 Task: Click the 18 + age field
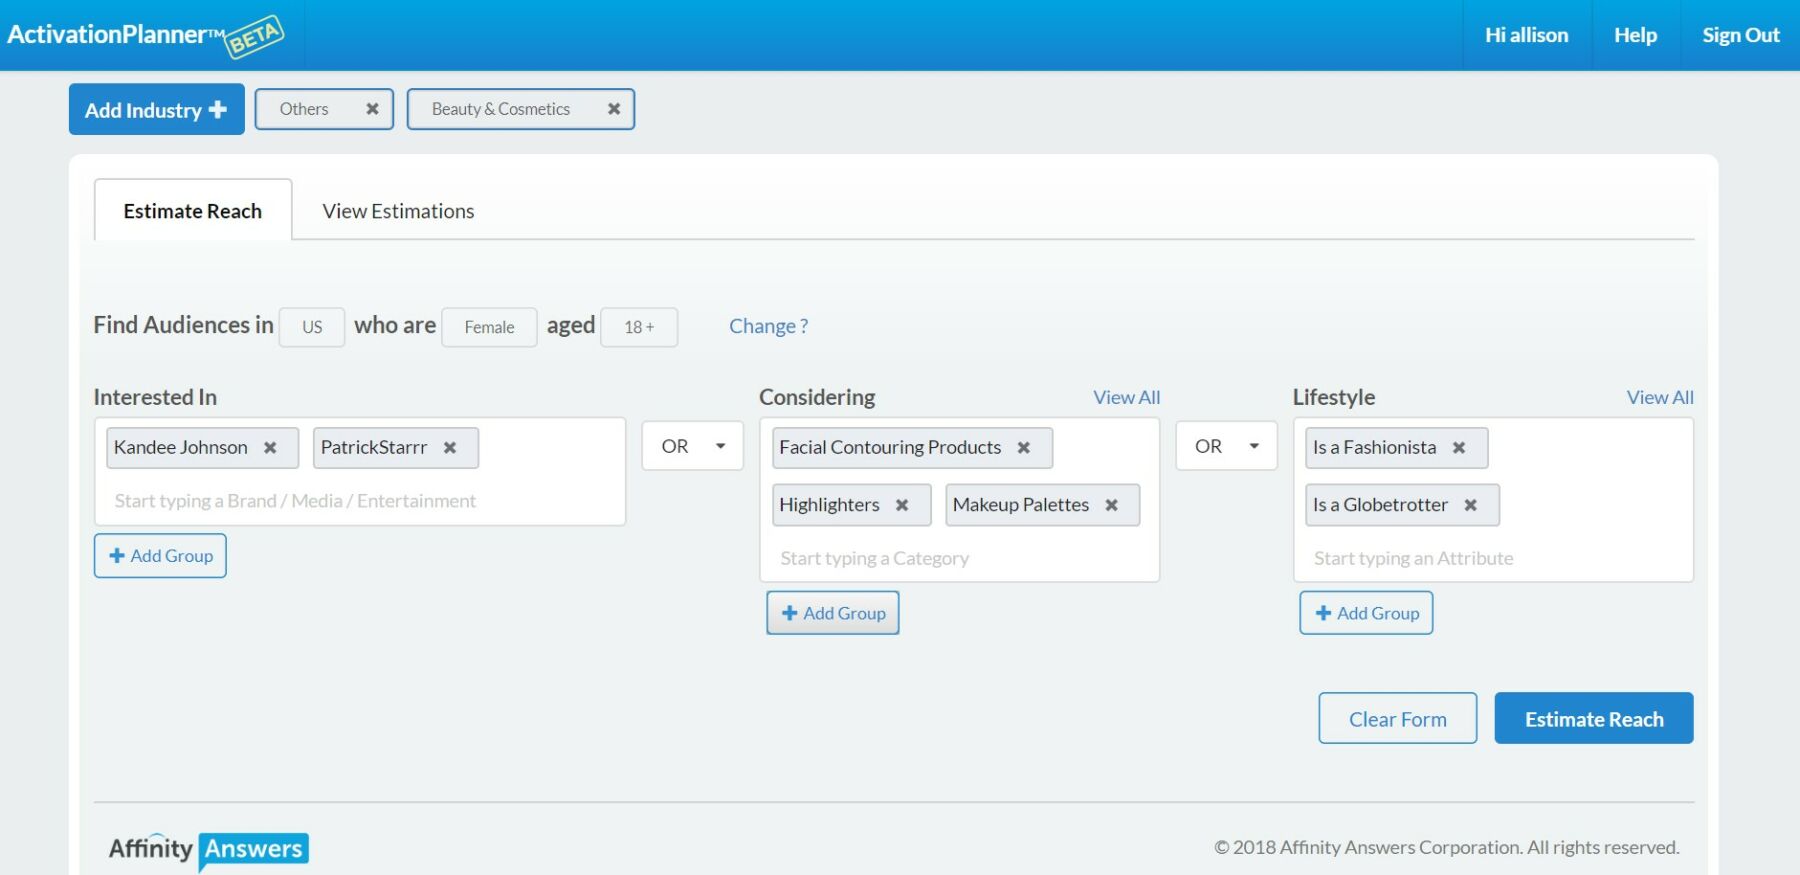[639, 327]
